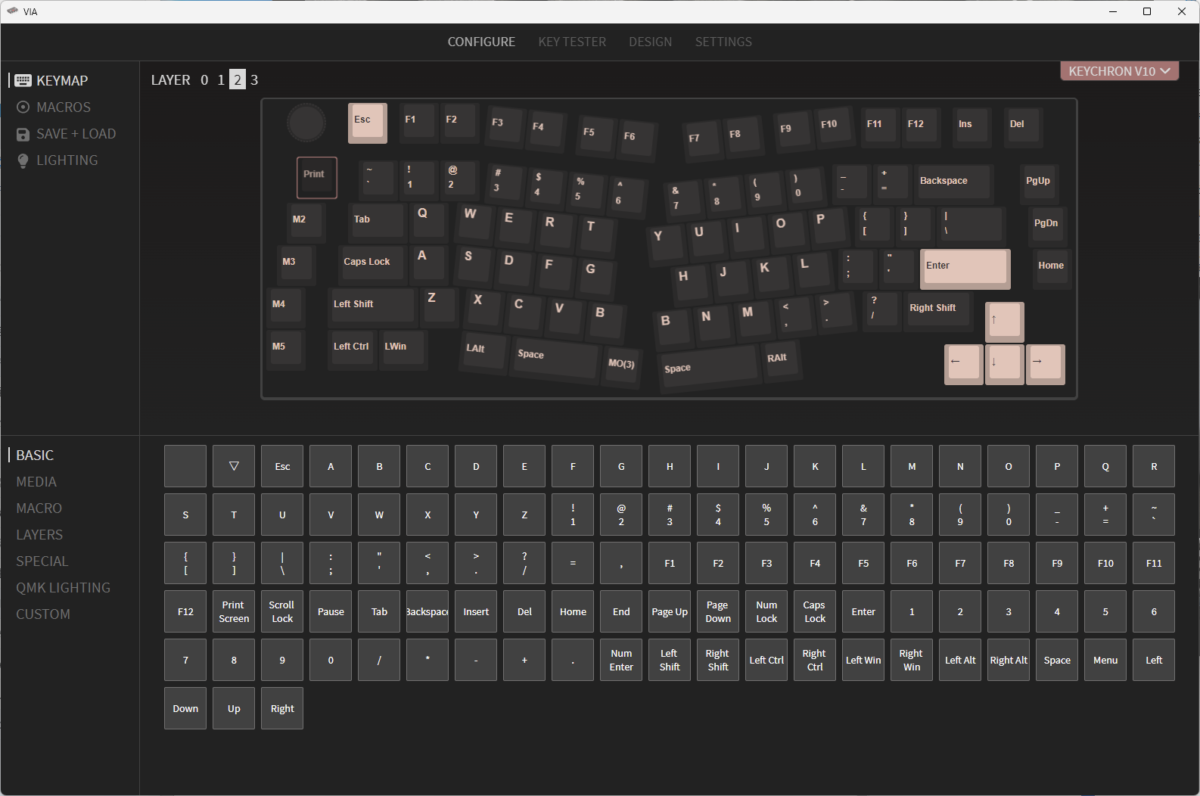Assign the Pause keycode

pos(331,611)
